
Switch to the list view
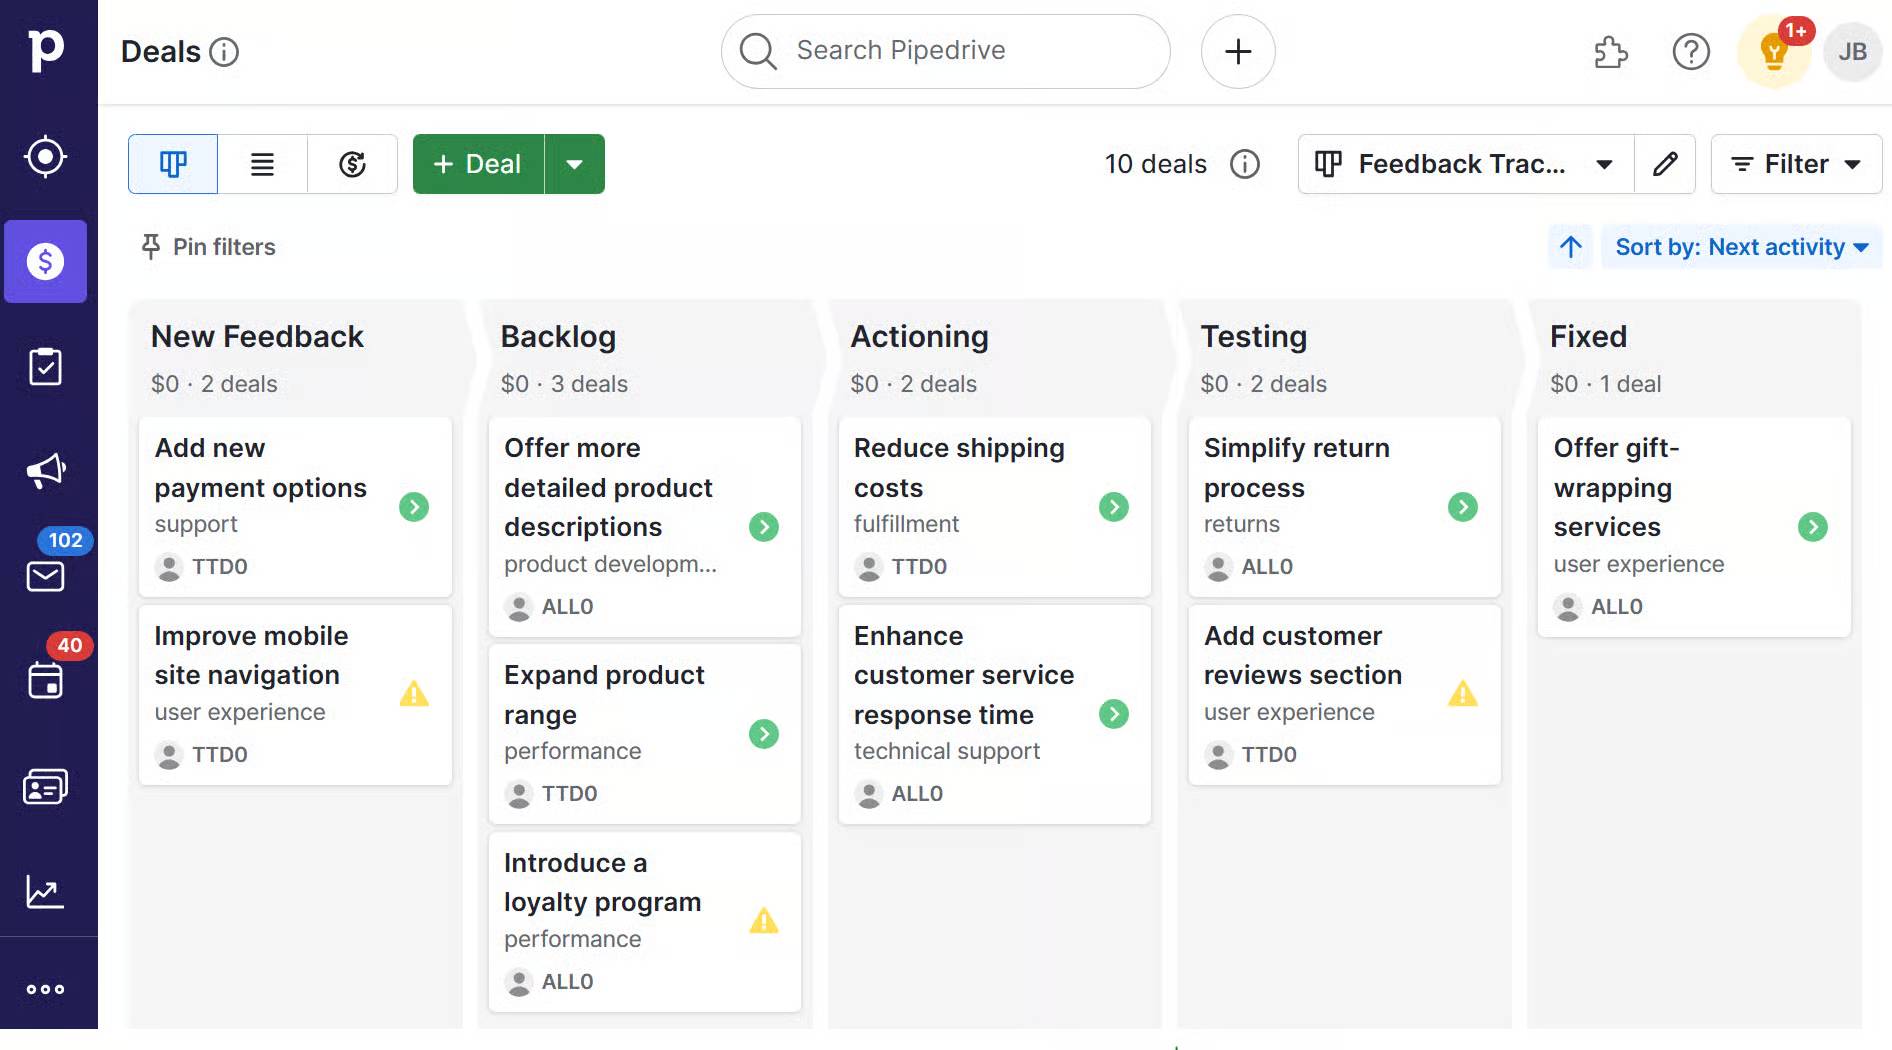click(262, 164)
